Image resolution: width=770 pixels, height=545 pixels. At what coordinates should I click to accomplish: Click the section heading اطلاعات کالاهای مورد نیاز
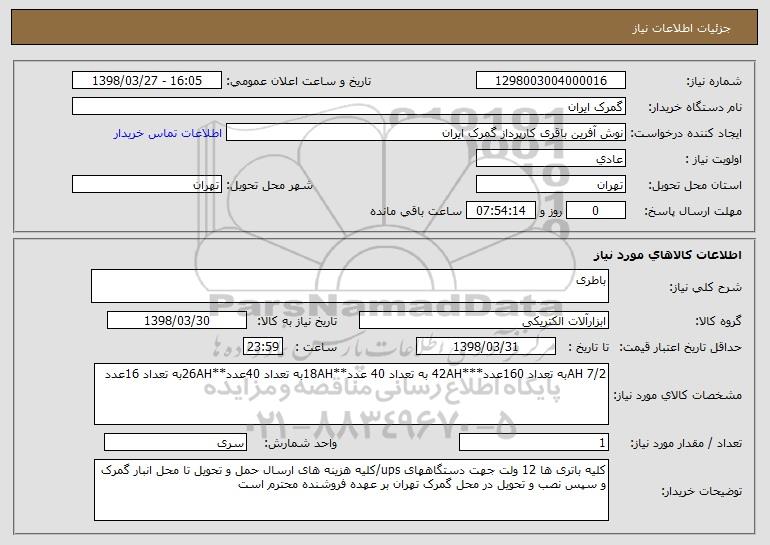pyautogui.click(x=667, y=254)
